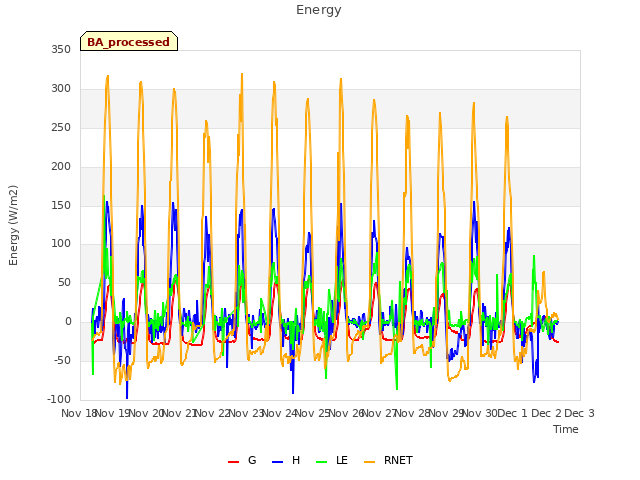Click the -50 y-axis tick label
The image size is (640, 480).
coord(62,360)
